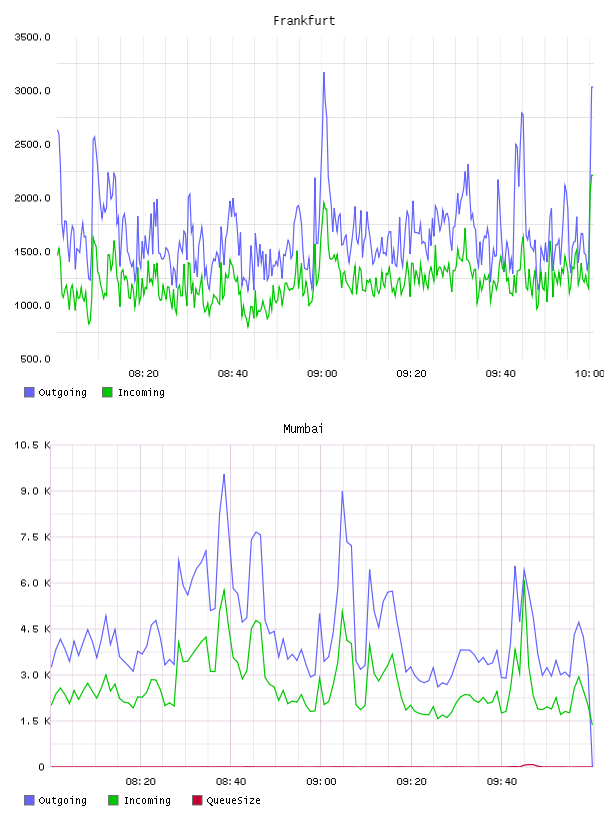Click the green Incoming swatch in Frankfurt legend
Viewport: 608px width, 816px height.
(107, 392)
